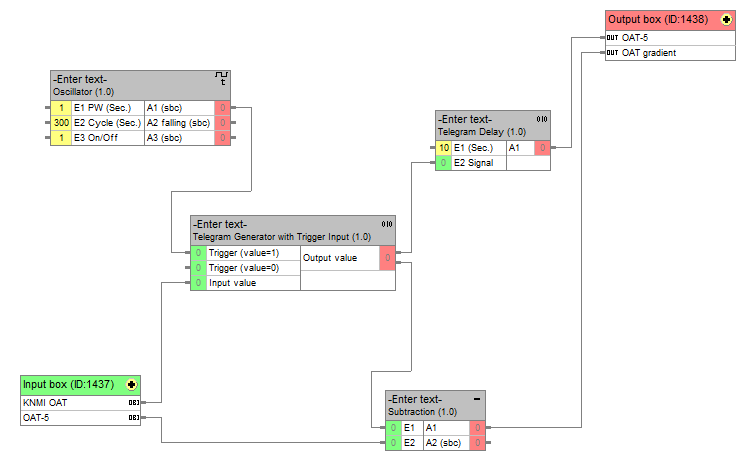The width and height of the screenshot is (750, 474).
Task: Click the A2 falling (sbc) output value
Action: coord(222,123)
